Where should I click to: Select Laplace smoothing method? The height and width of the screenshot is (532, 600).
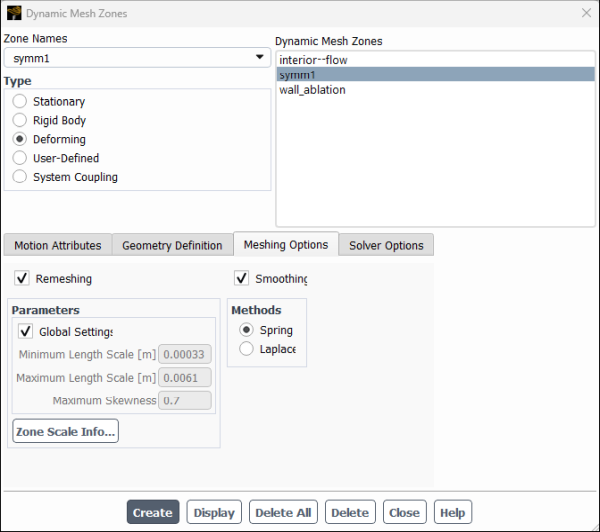coord(247,349)
